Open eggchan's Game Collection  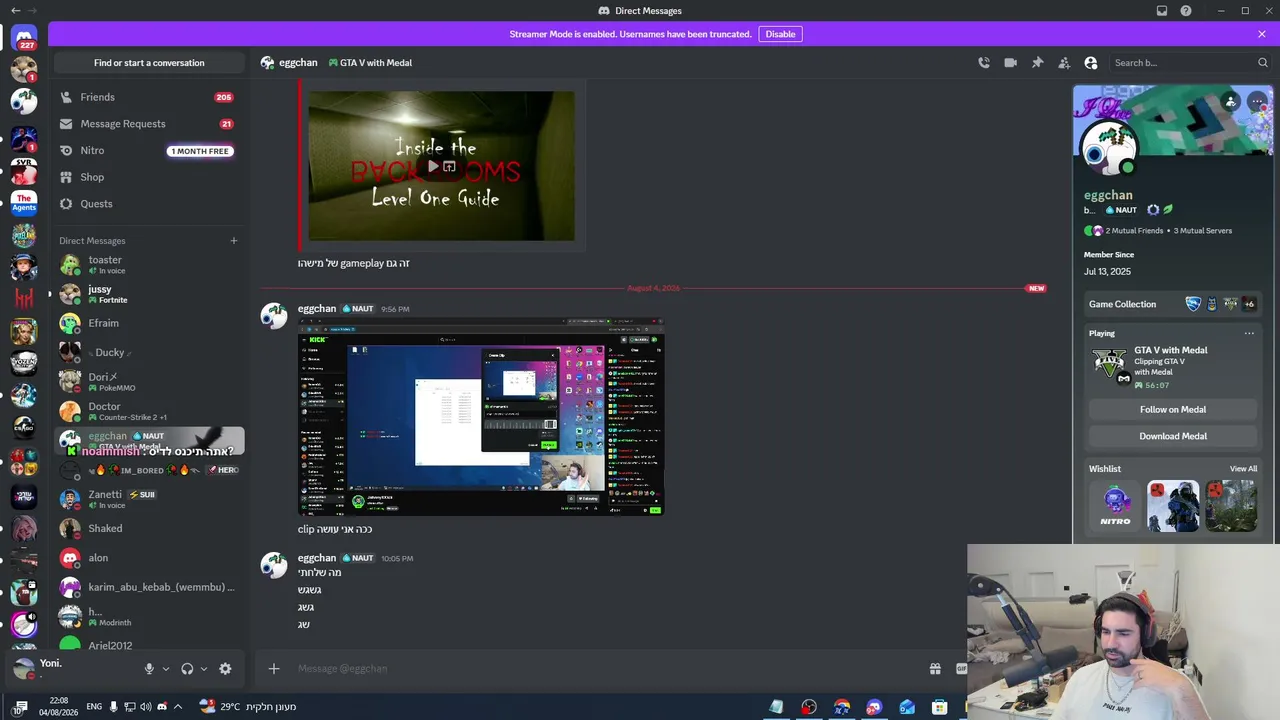(x=1173, y=304)
